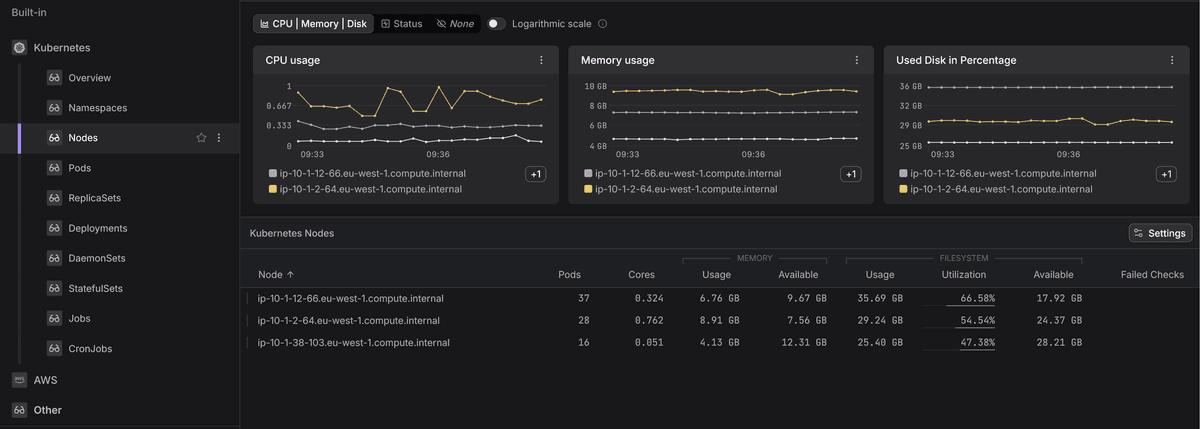Click the binoculars icon beside Jobs
This screenshot has height=429, width=1200.
(x=55, y=318)
